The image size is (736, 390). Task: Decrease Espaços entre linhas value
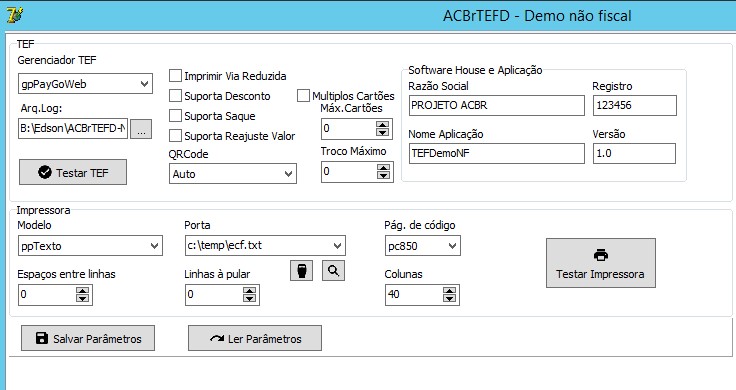82,298
